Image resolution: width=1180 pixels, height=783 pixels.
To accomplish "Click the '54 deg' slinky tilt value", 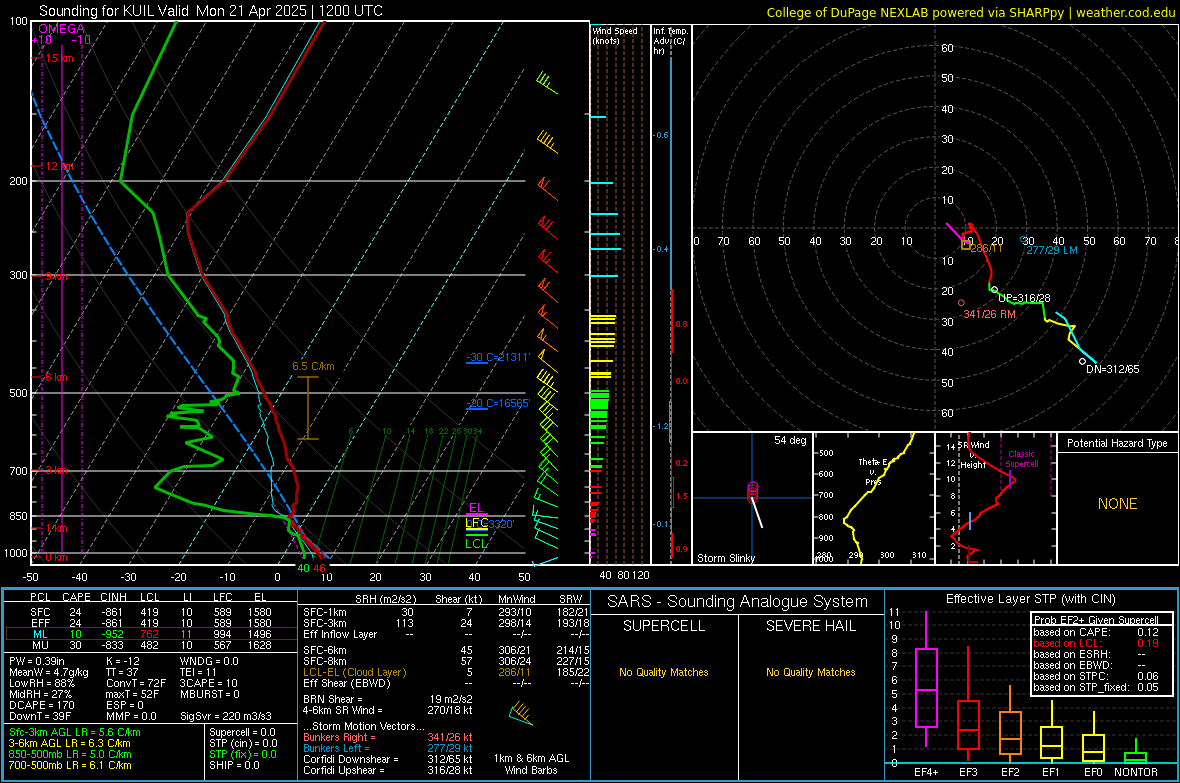I will click(x=790, y=440).
